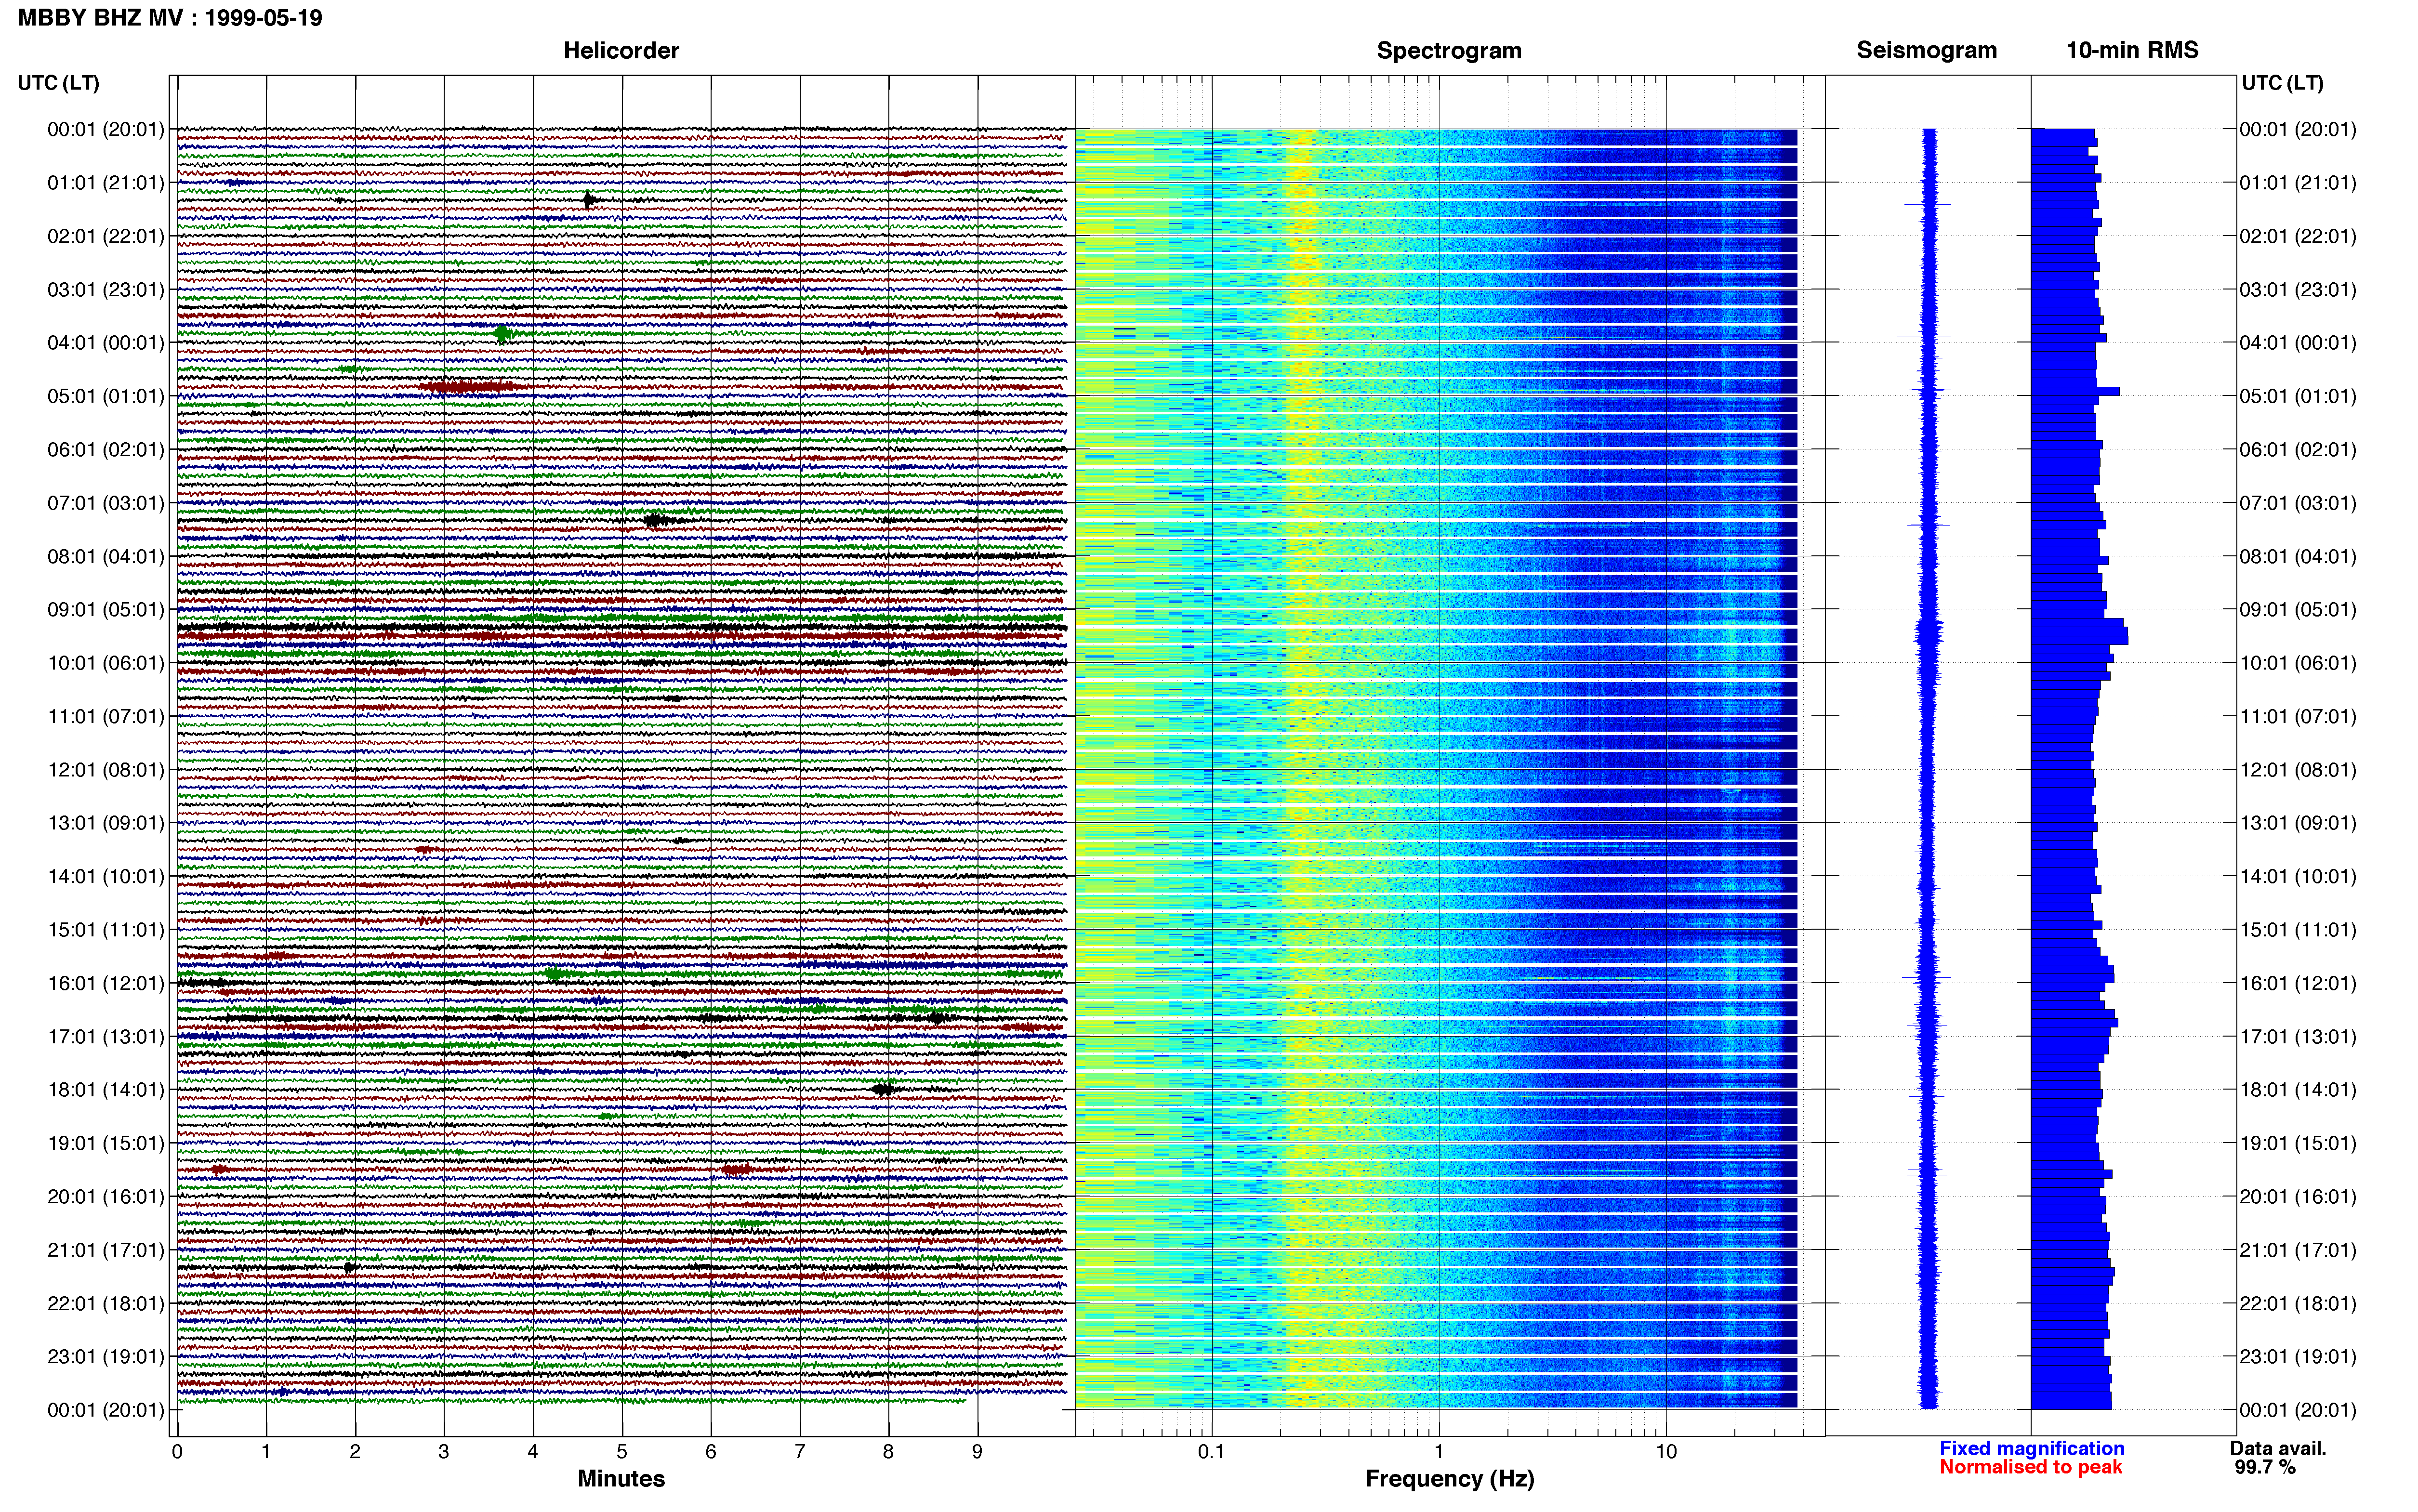The width and height of the screenshot is (2418, 1512).
Task: Select the 'Helicorder' panel heading
Action: pos(621,50)
